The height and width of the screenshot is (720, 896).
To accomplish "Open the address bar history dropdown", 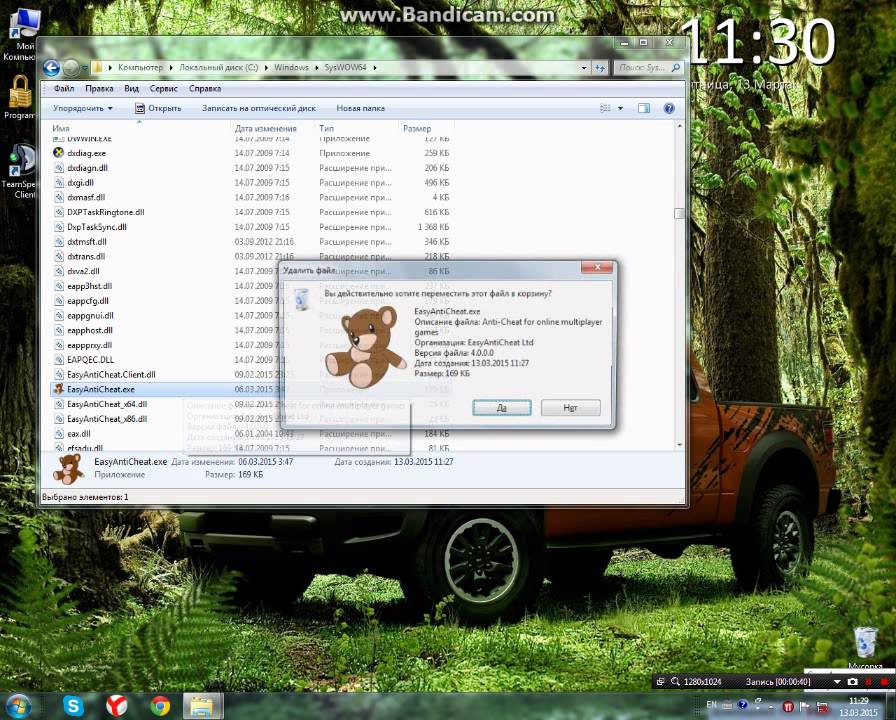I will point(584,67).
